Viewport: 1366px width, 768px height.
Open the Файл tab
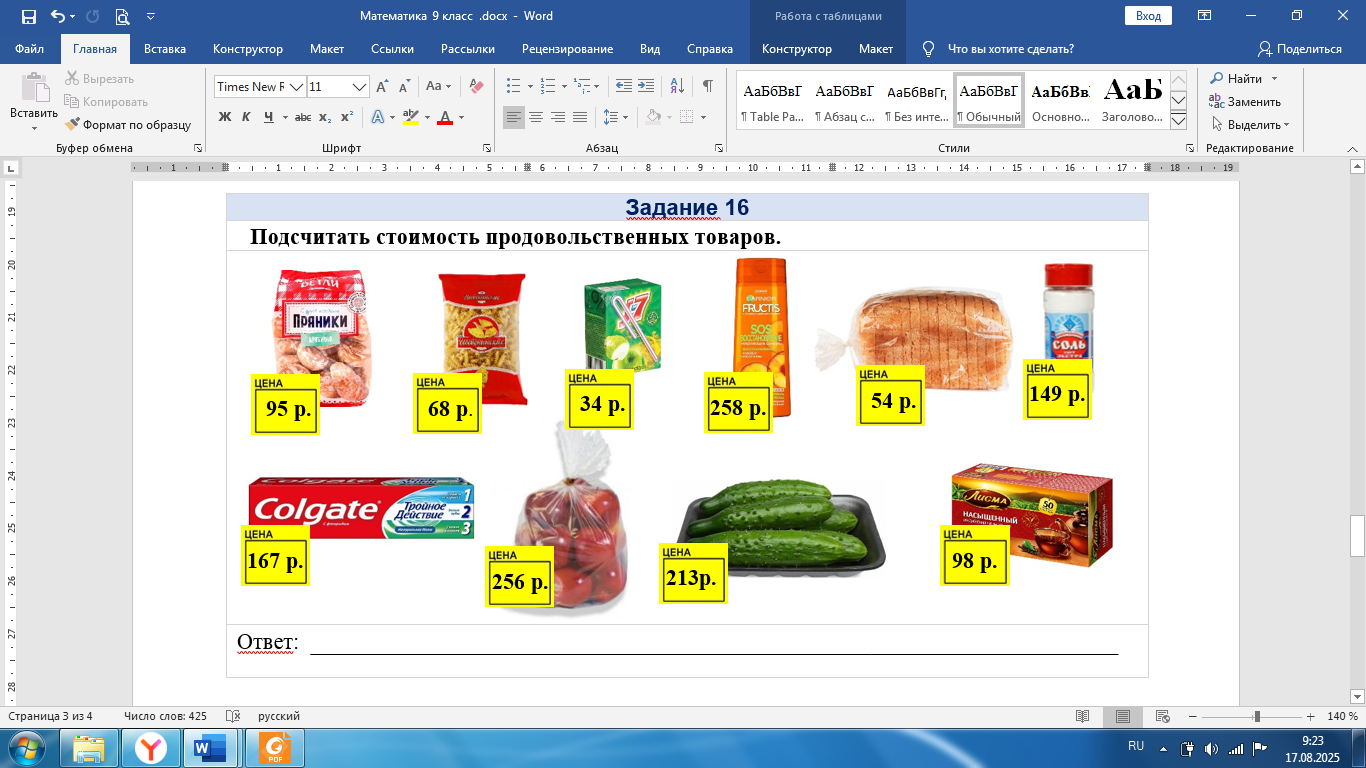30,49
